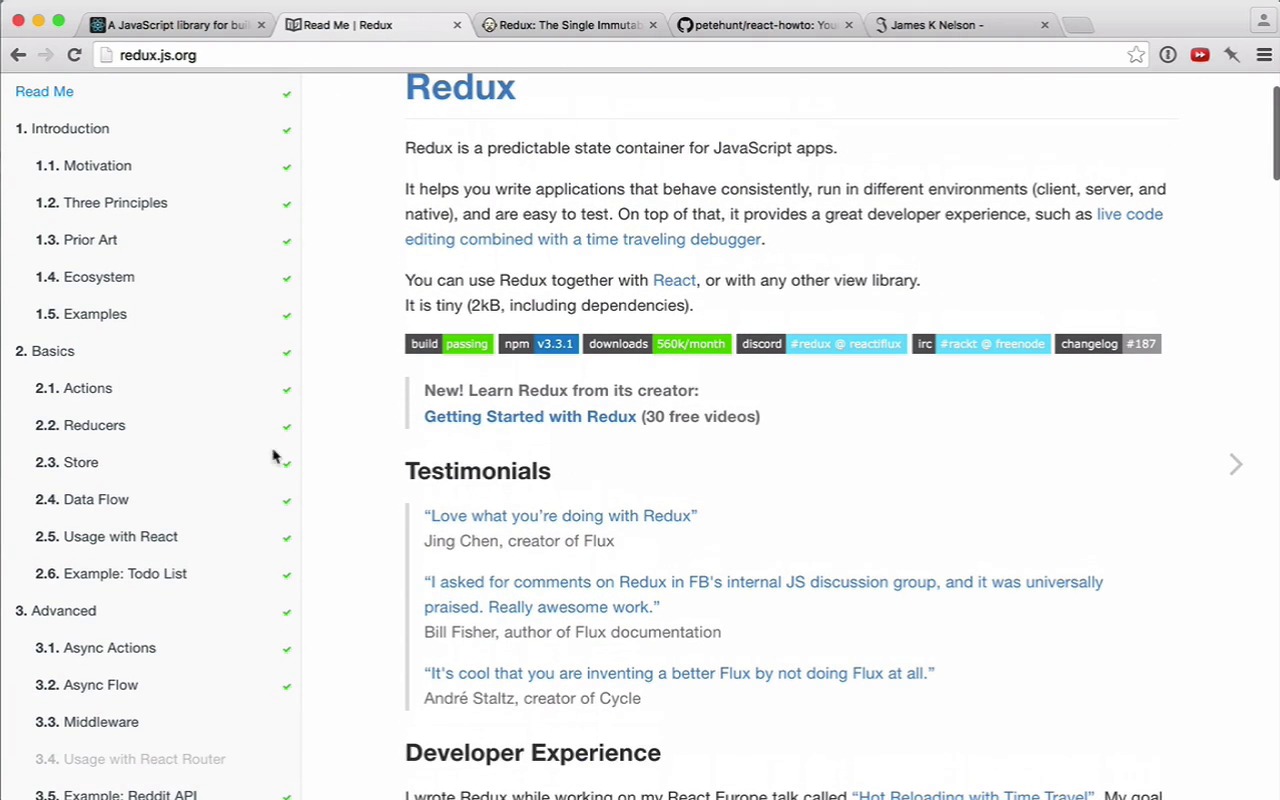Viewport: 1280px width, 800px height.
Task: Open 3.3. Middleware section
Action: (x=87, y=720)
